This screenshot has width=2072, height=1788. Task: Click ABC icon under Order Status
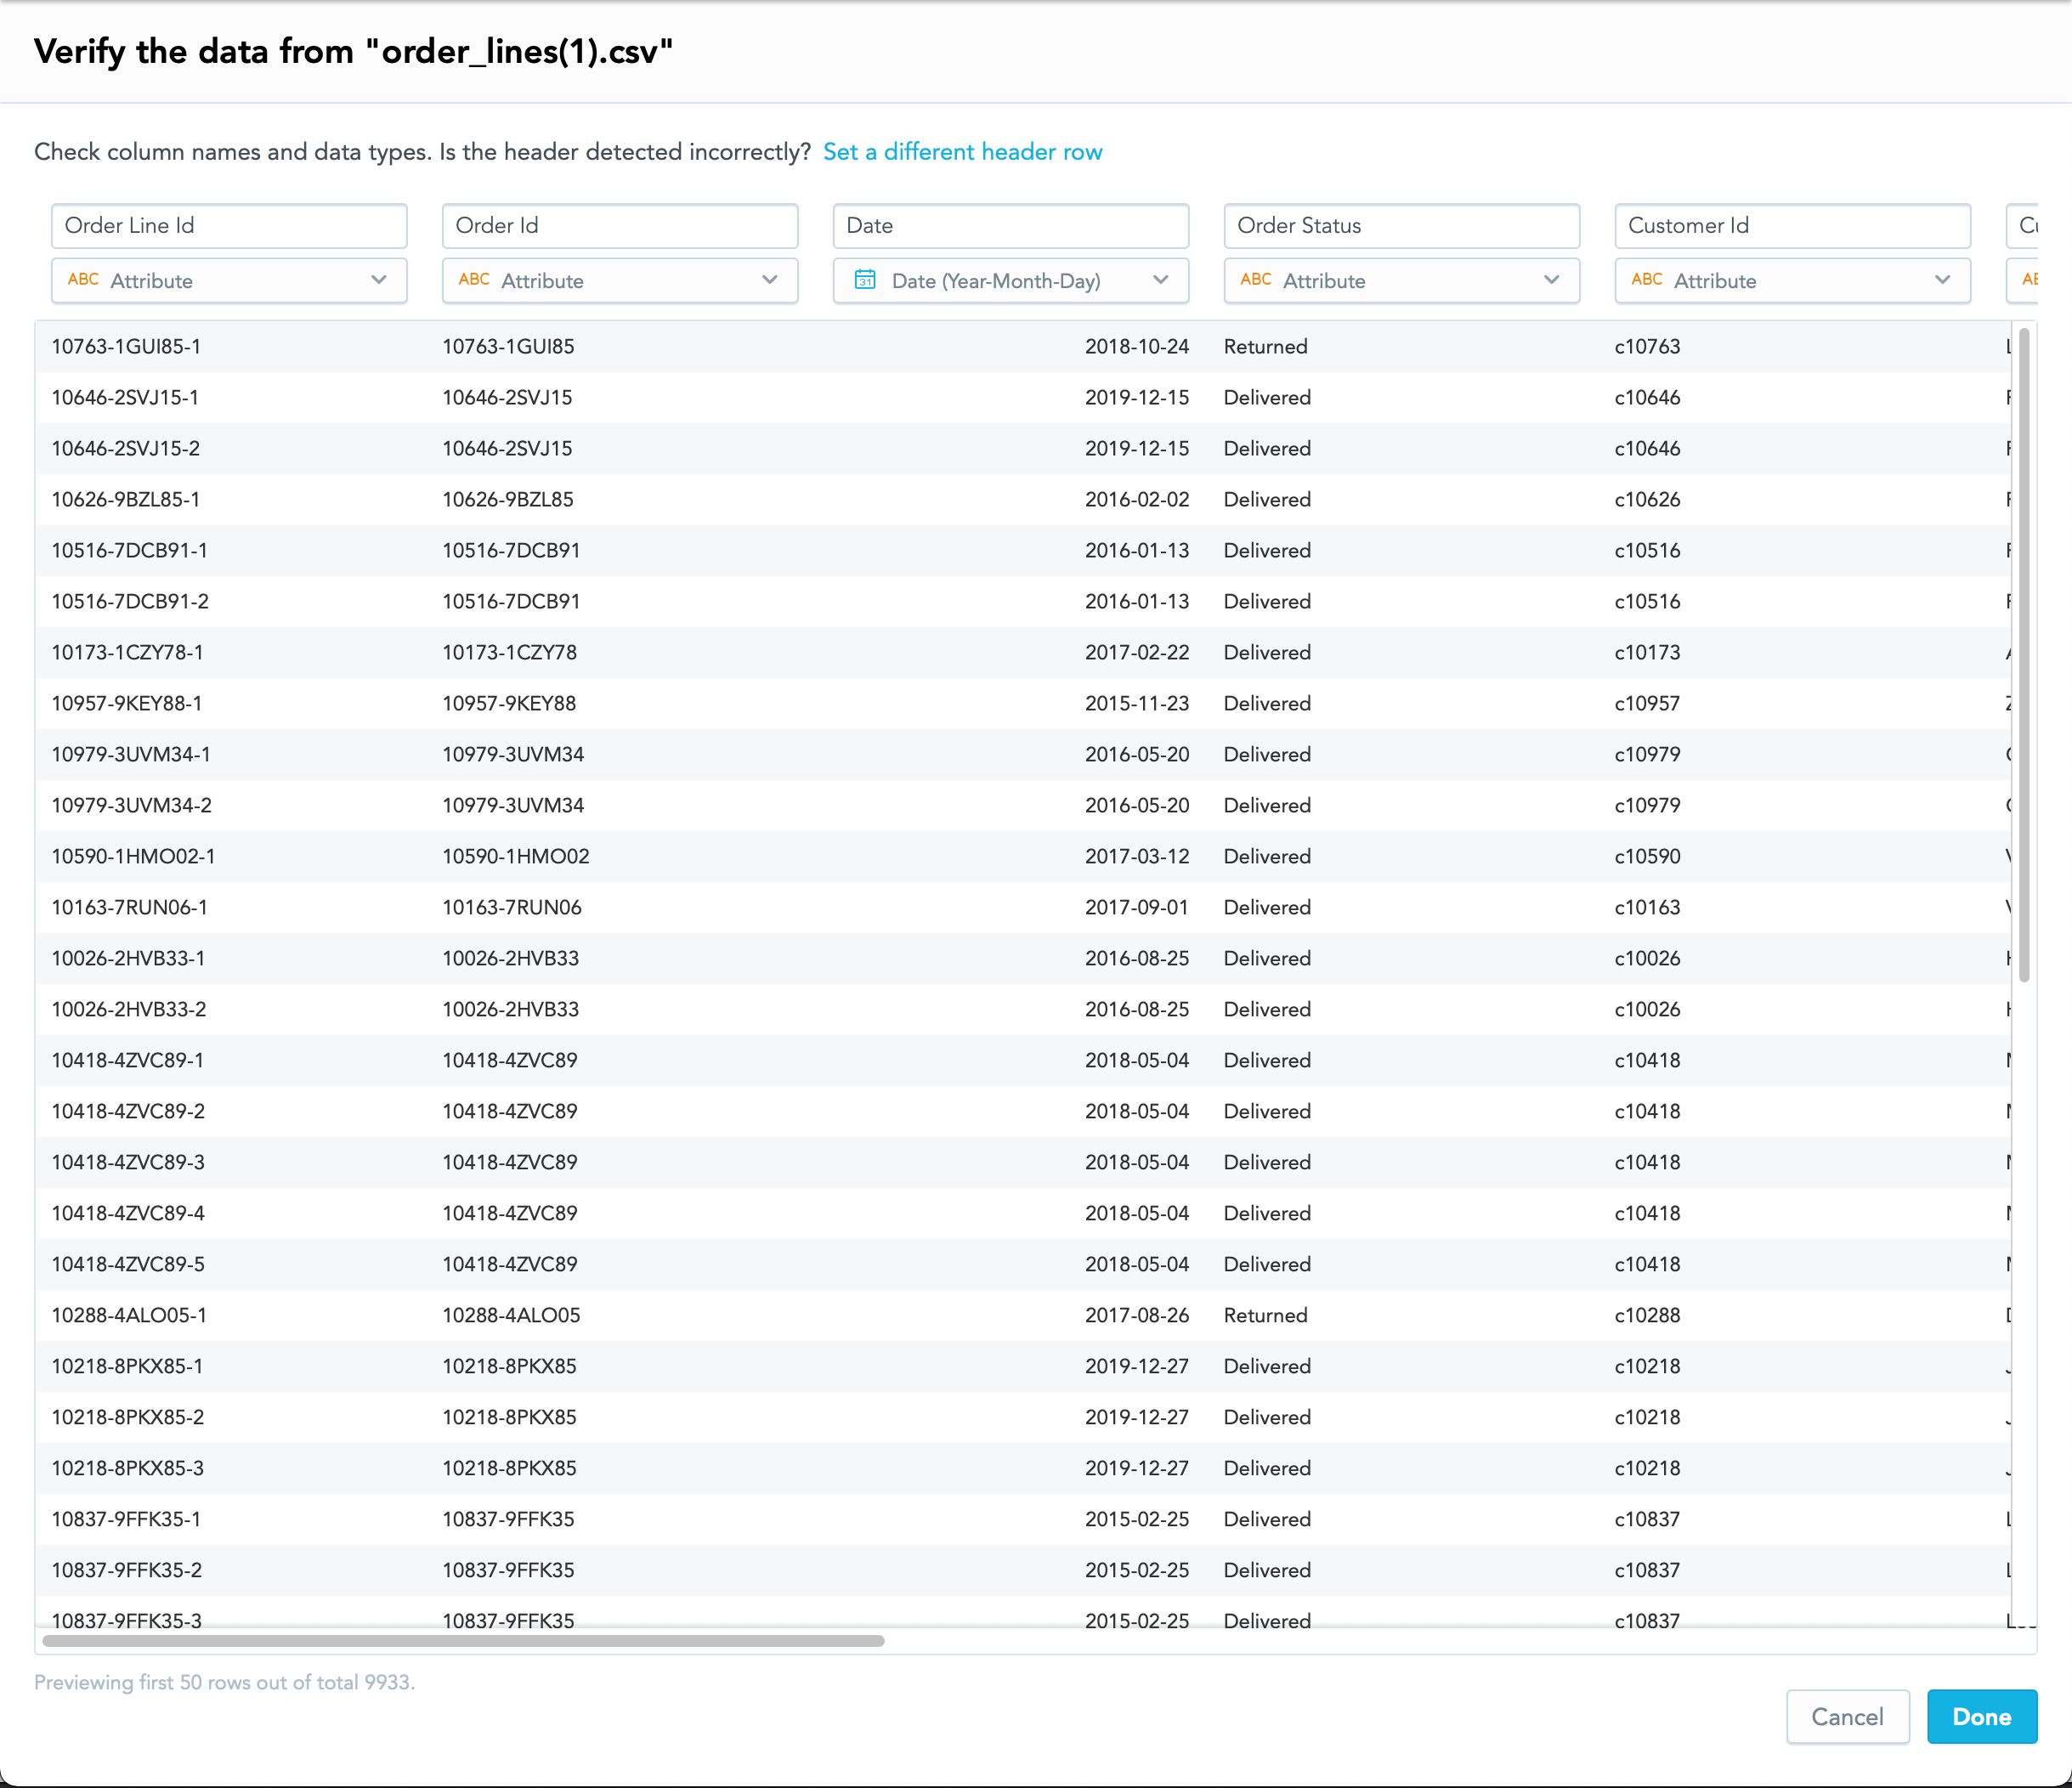1256,280
